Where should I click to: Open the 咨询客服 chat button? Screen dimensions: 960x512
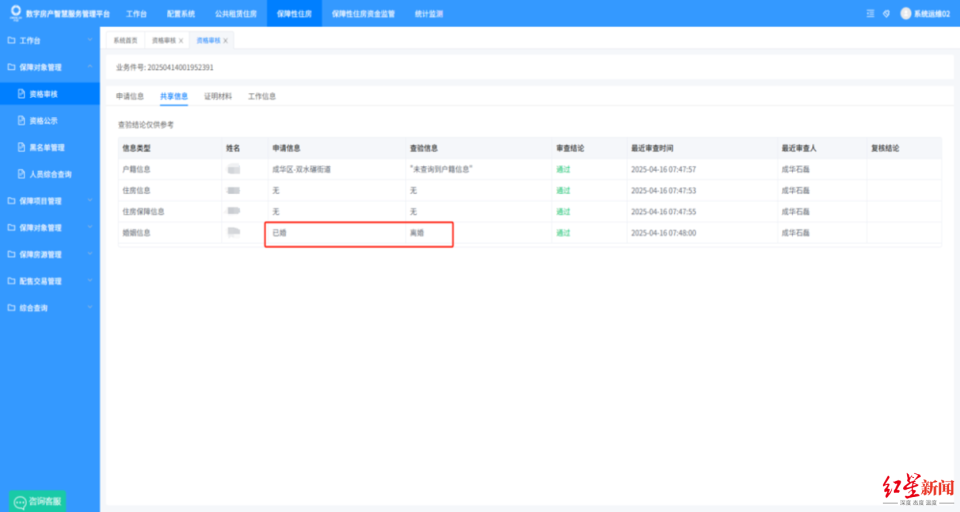point(37,502)
